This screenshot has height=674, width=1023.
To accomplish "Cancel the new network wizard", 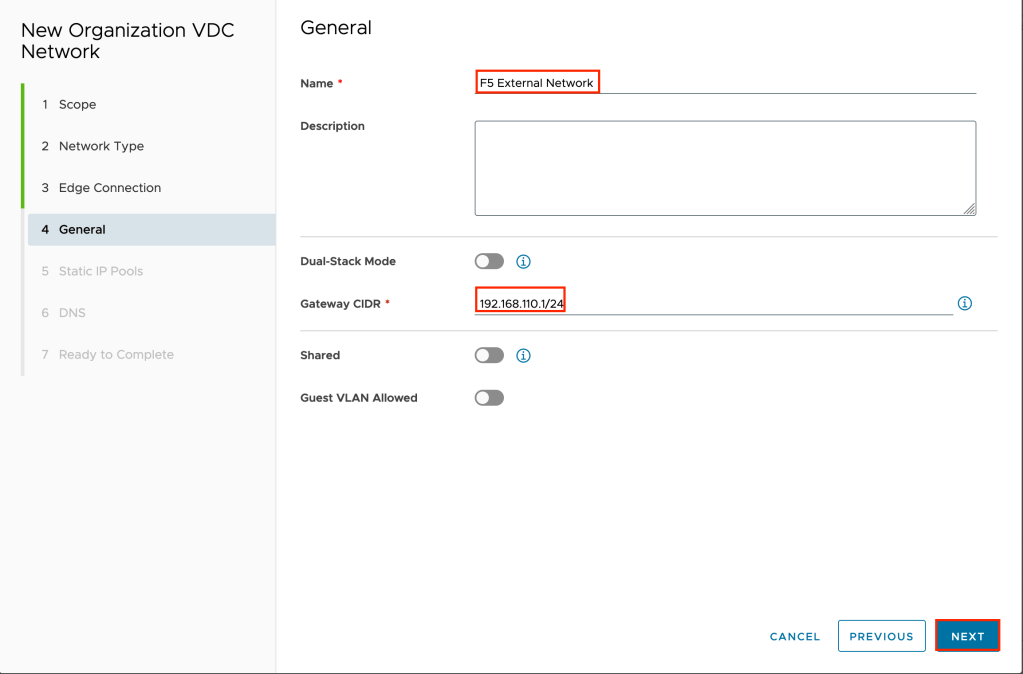I will tap(795, 636).
